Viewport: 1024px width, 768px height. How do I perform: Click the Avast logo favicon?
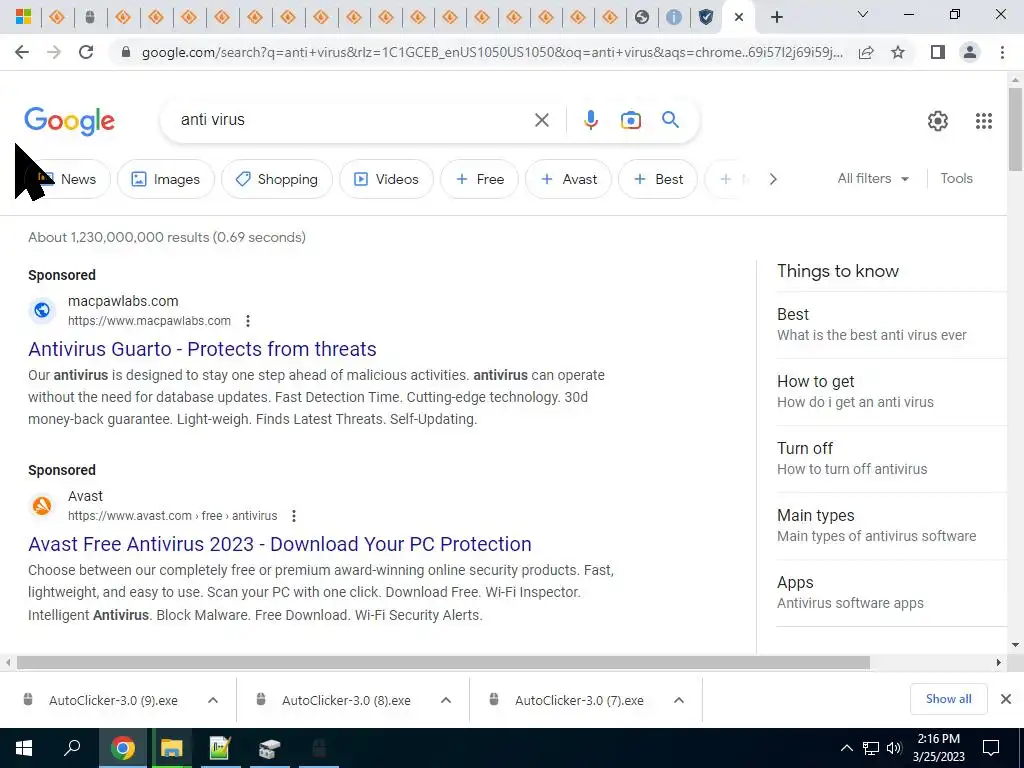pyautogui.click(x=42, y=505)
